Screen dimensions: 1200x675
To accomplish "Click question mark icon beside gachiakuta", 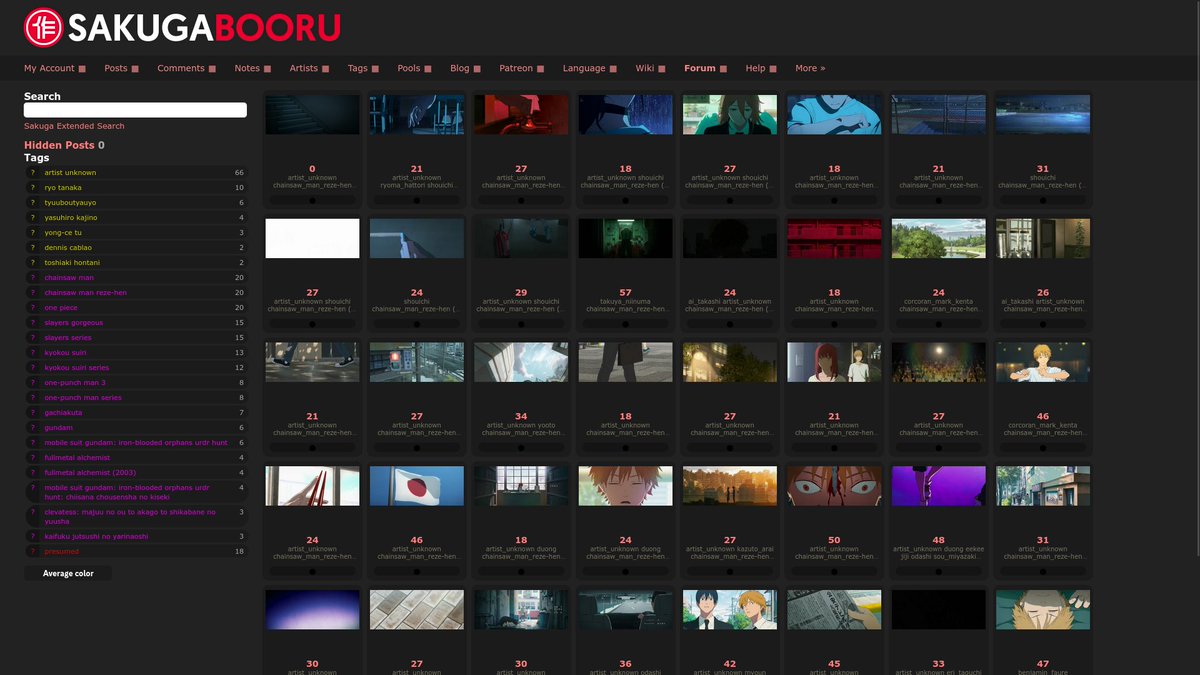I will coord(33,413).
